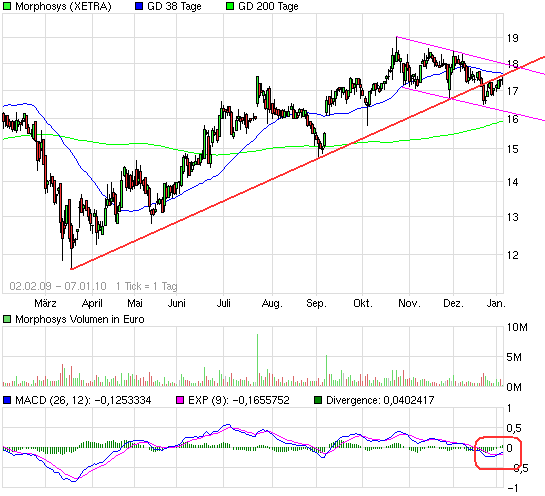Click the blue GD 38 Tage legend swatch
The image size is (545, 496).
pyautogui.click(x=139, y=6)
